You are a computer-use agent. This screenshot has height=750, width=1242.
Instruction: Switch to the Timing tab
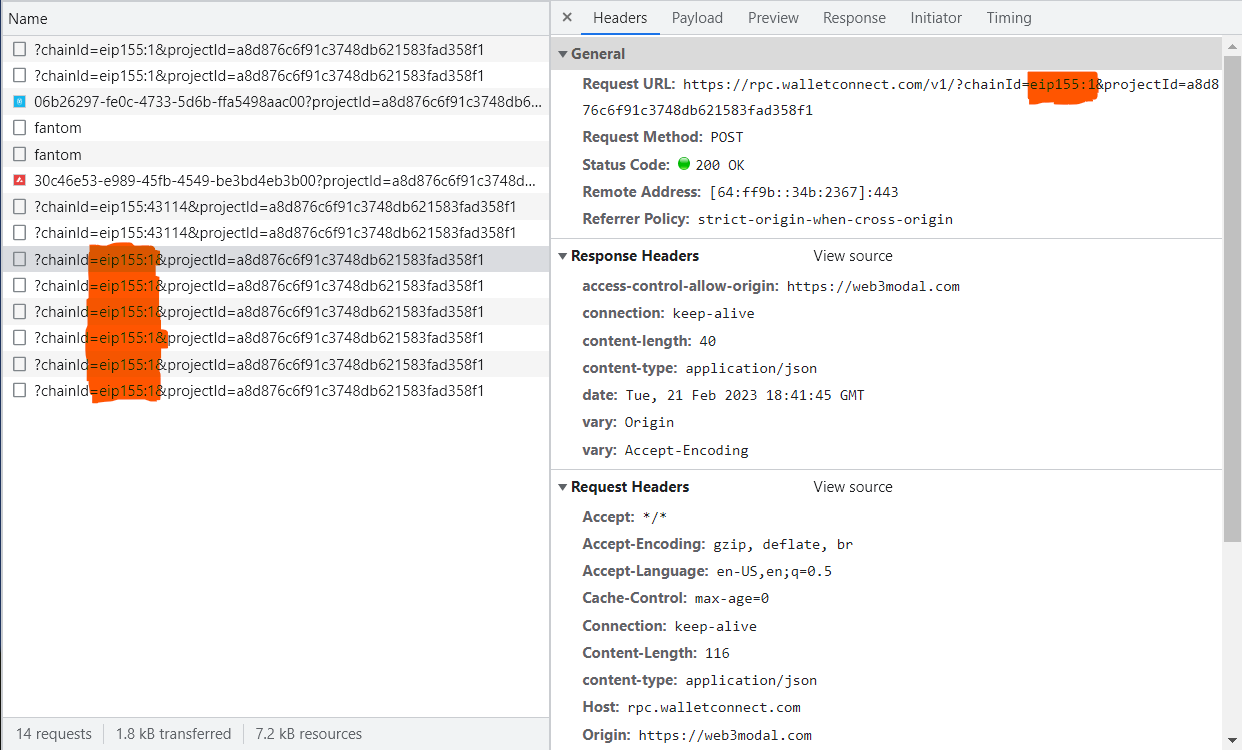1008,17
